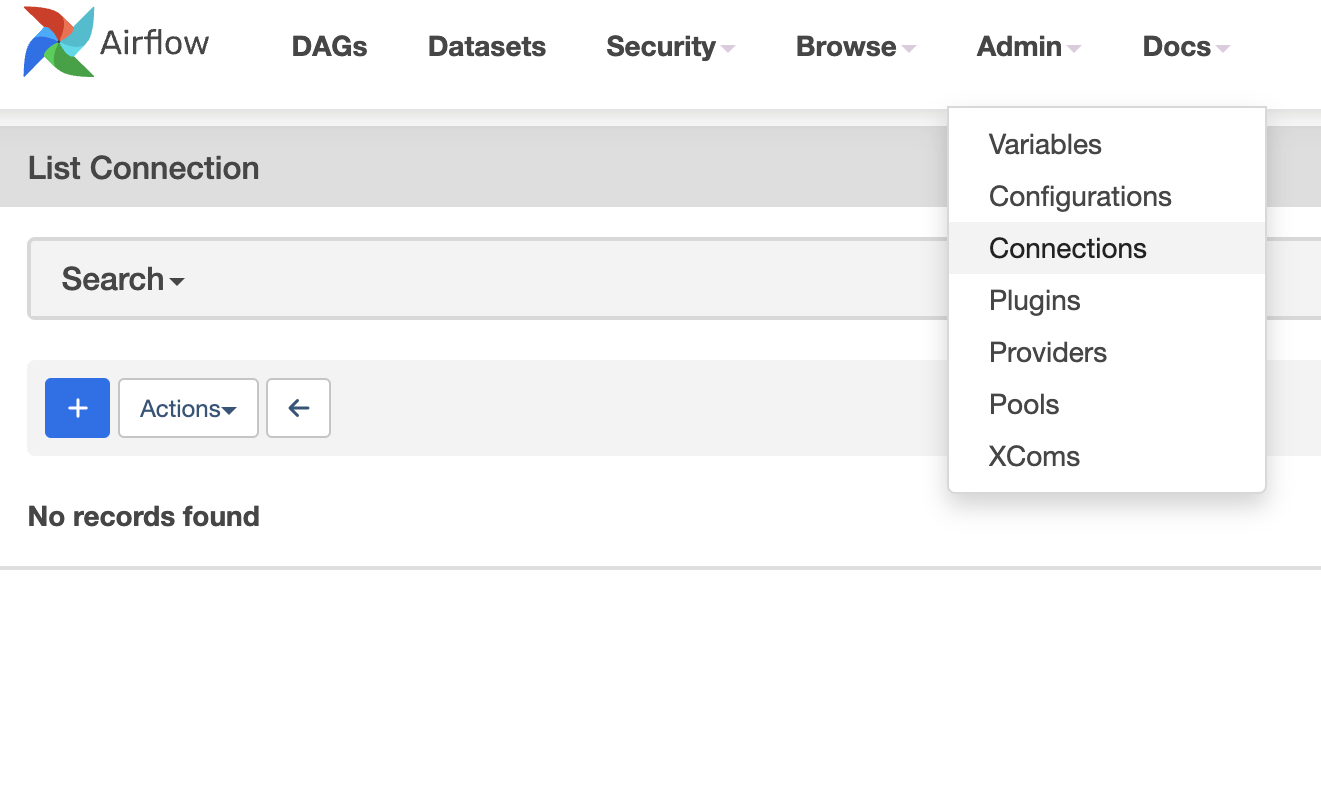Select Plugins from Admin menu
This screenshot has width=1321, height=796.
coord(1034,300)
